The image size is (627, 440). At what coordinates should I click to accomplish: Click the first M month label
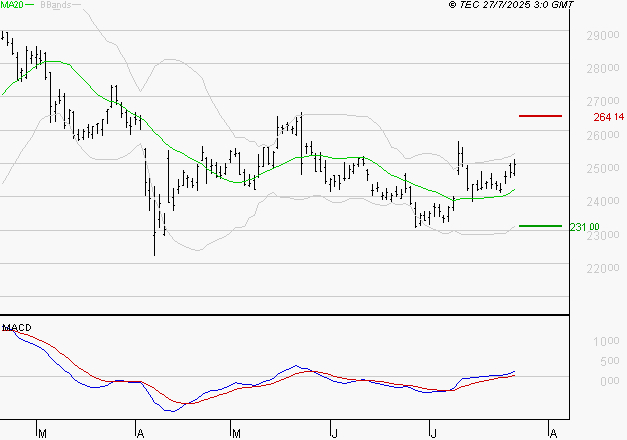tap(42, 434)
